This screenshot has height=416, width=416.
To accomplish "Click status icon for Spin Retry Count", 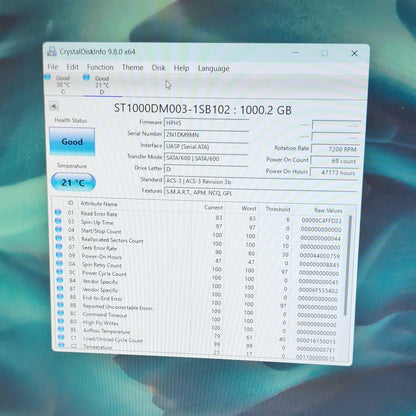I will click(59, 263).
